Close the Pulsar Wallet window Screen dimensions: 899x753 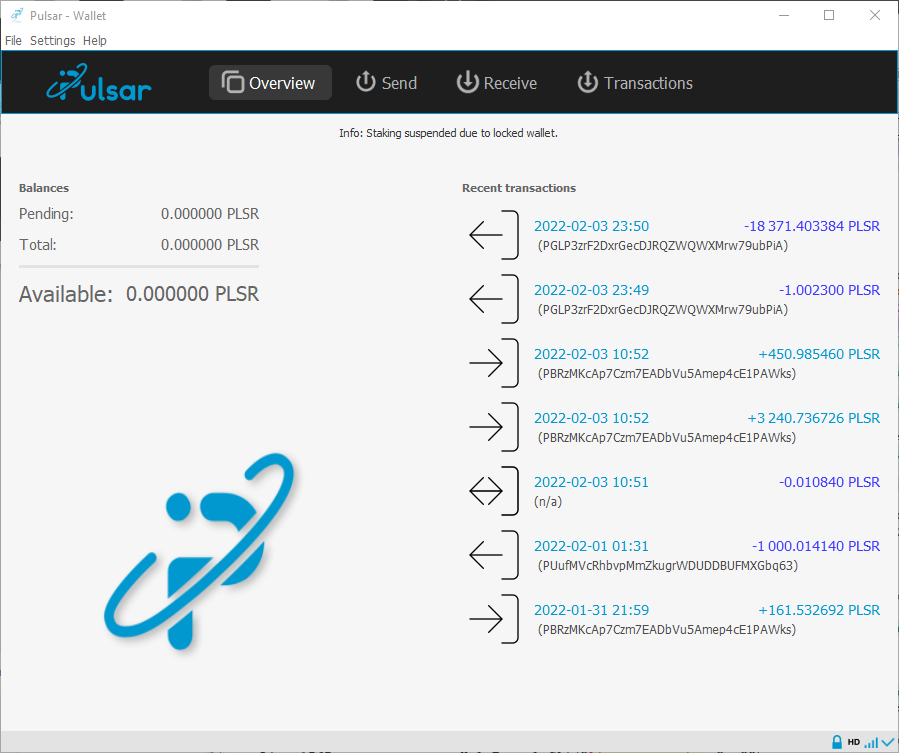[x=875, y=15]
